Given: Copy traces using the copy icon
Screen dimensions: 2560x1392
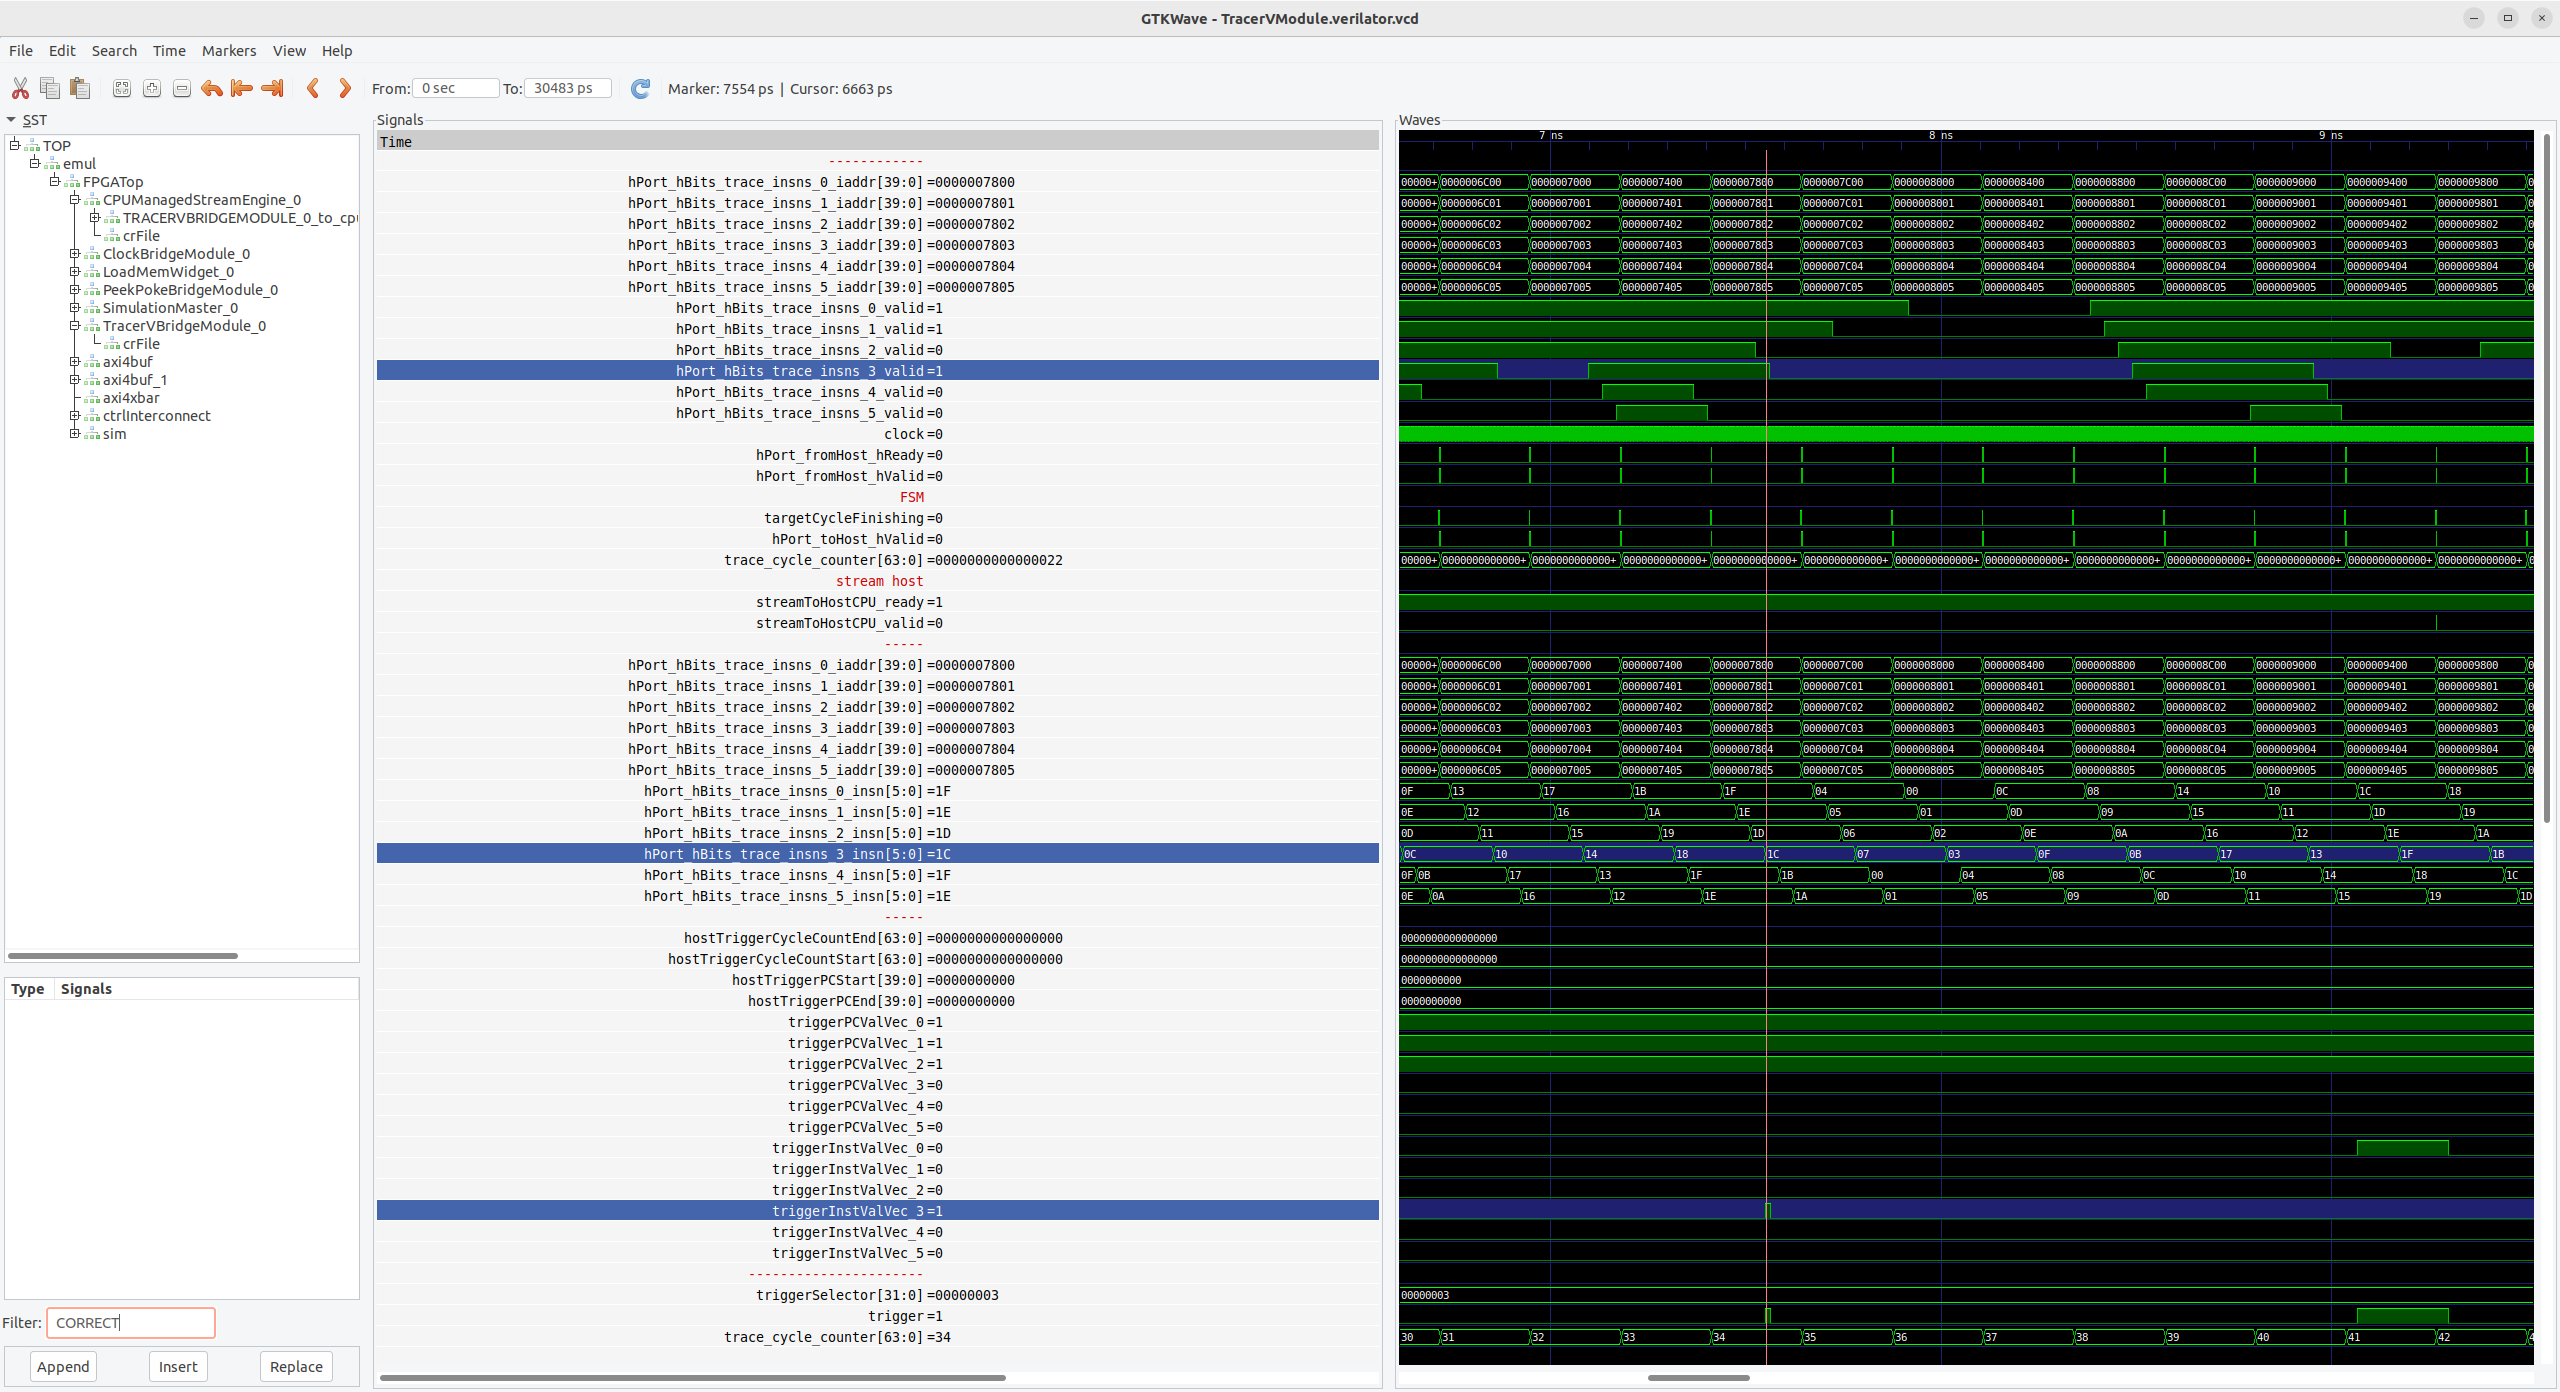Looking at the screenshot, I should 49,88.
